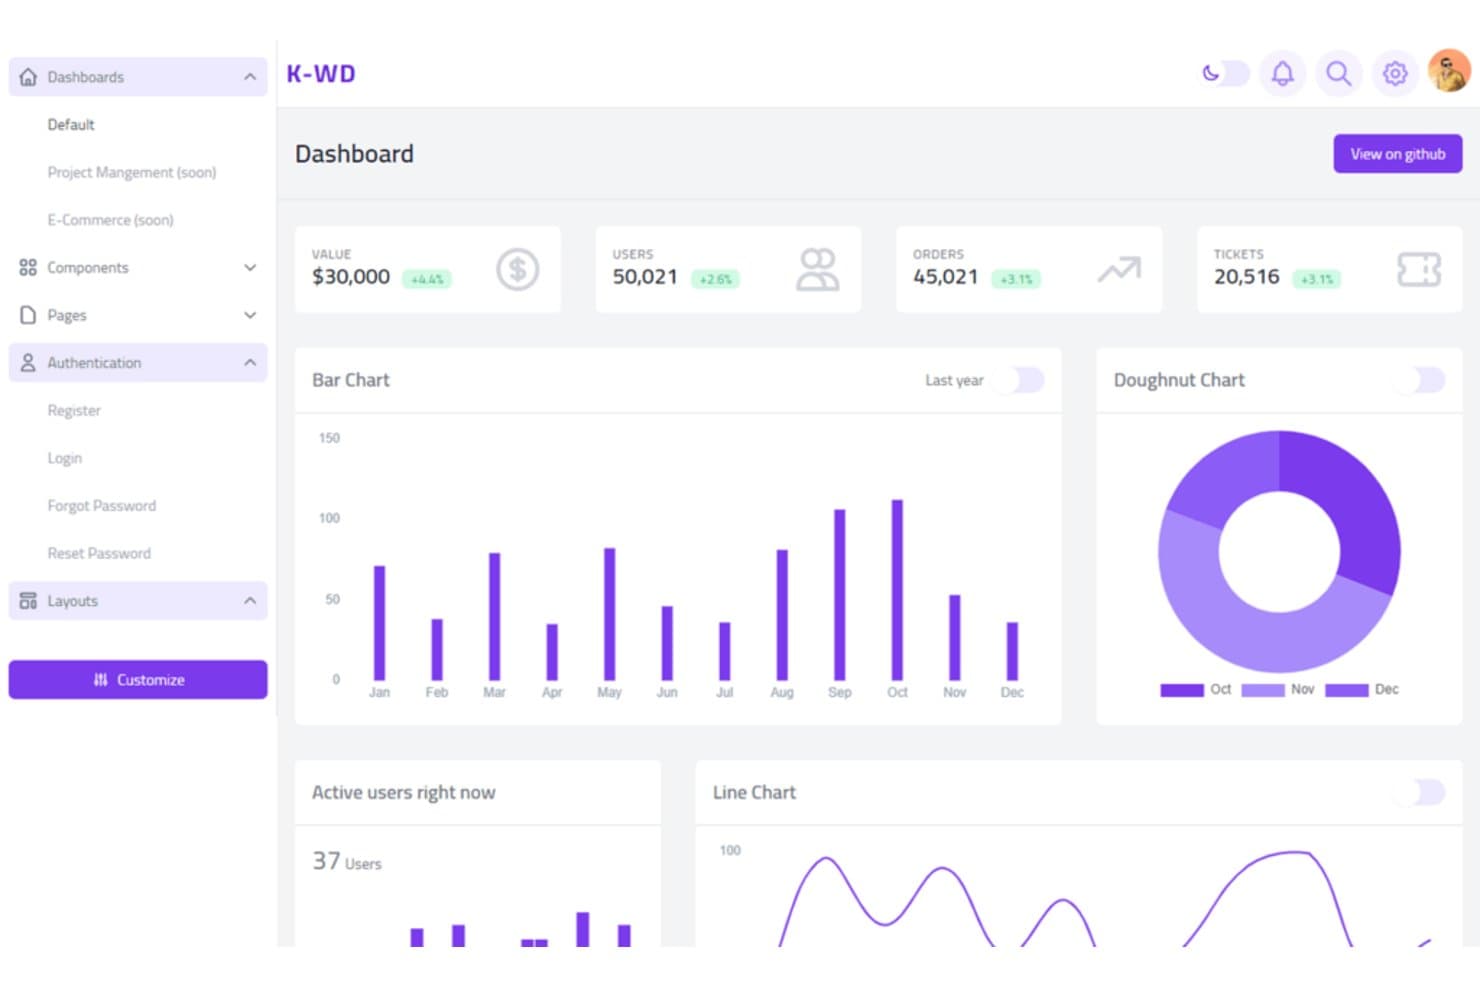Select the Default dashboard item
Viewport: 1480px width, 987px height.
click(71, 125)
